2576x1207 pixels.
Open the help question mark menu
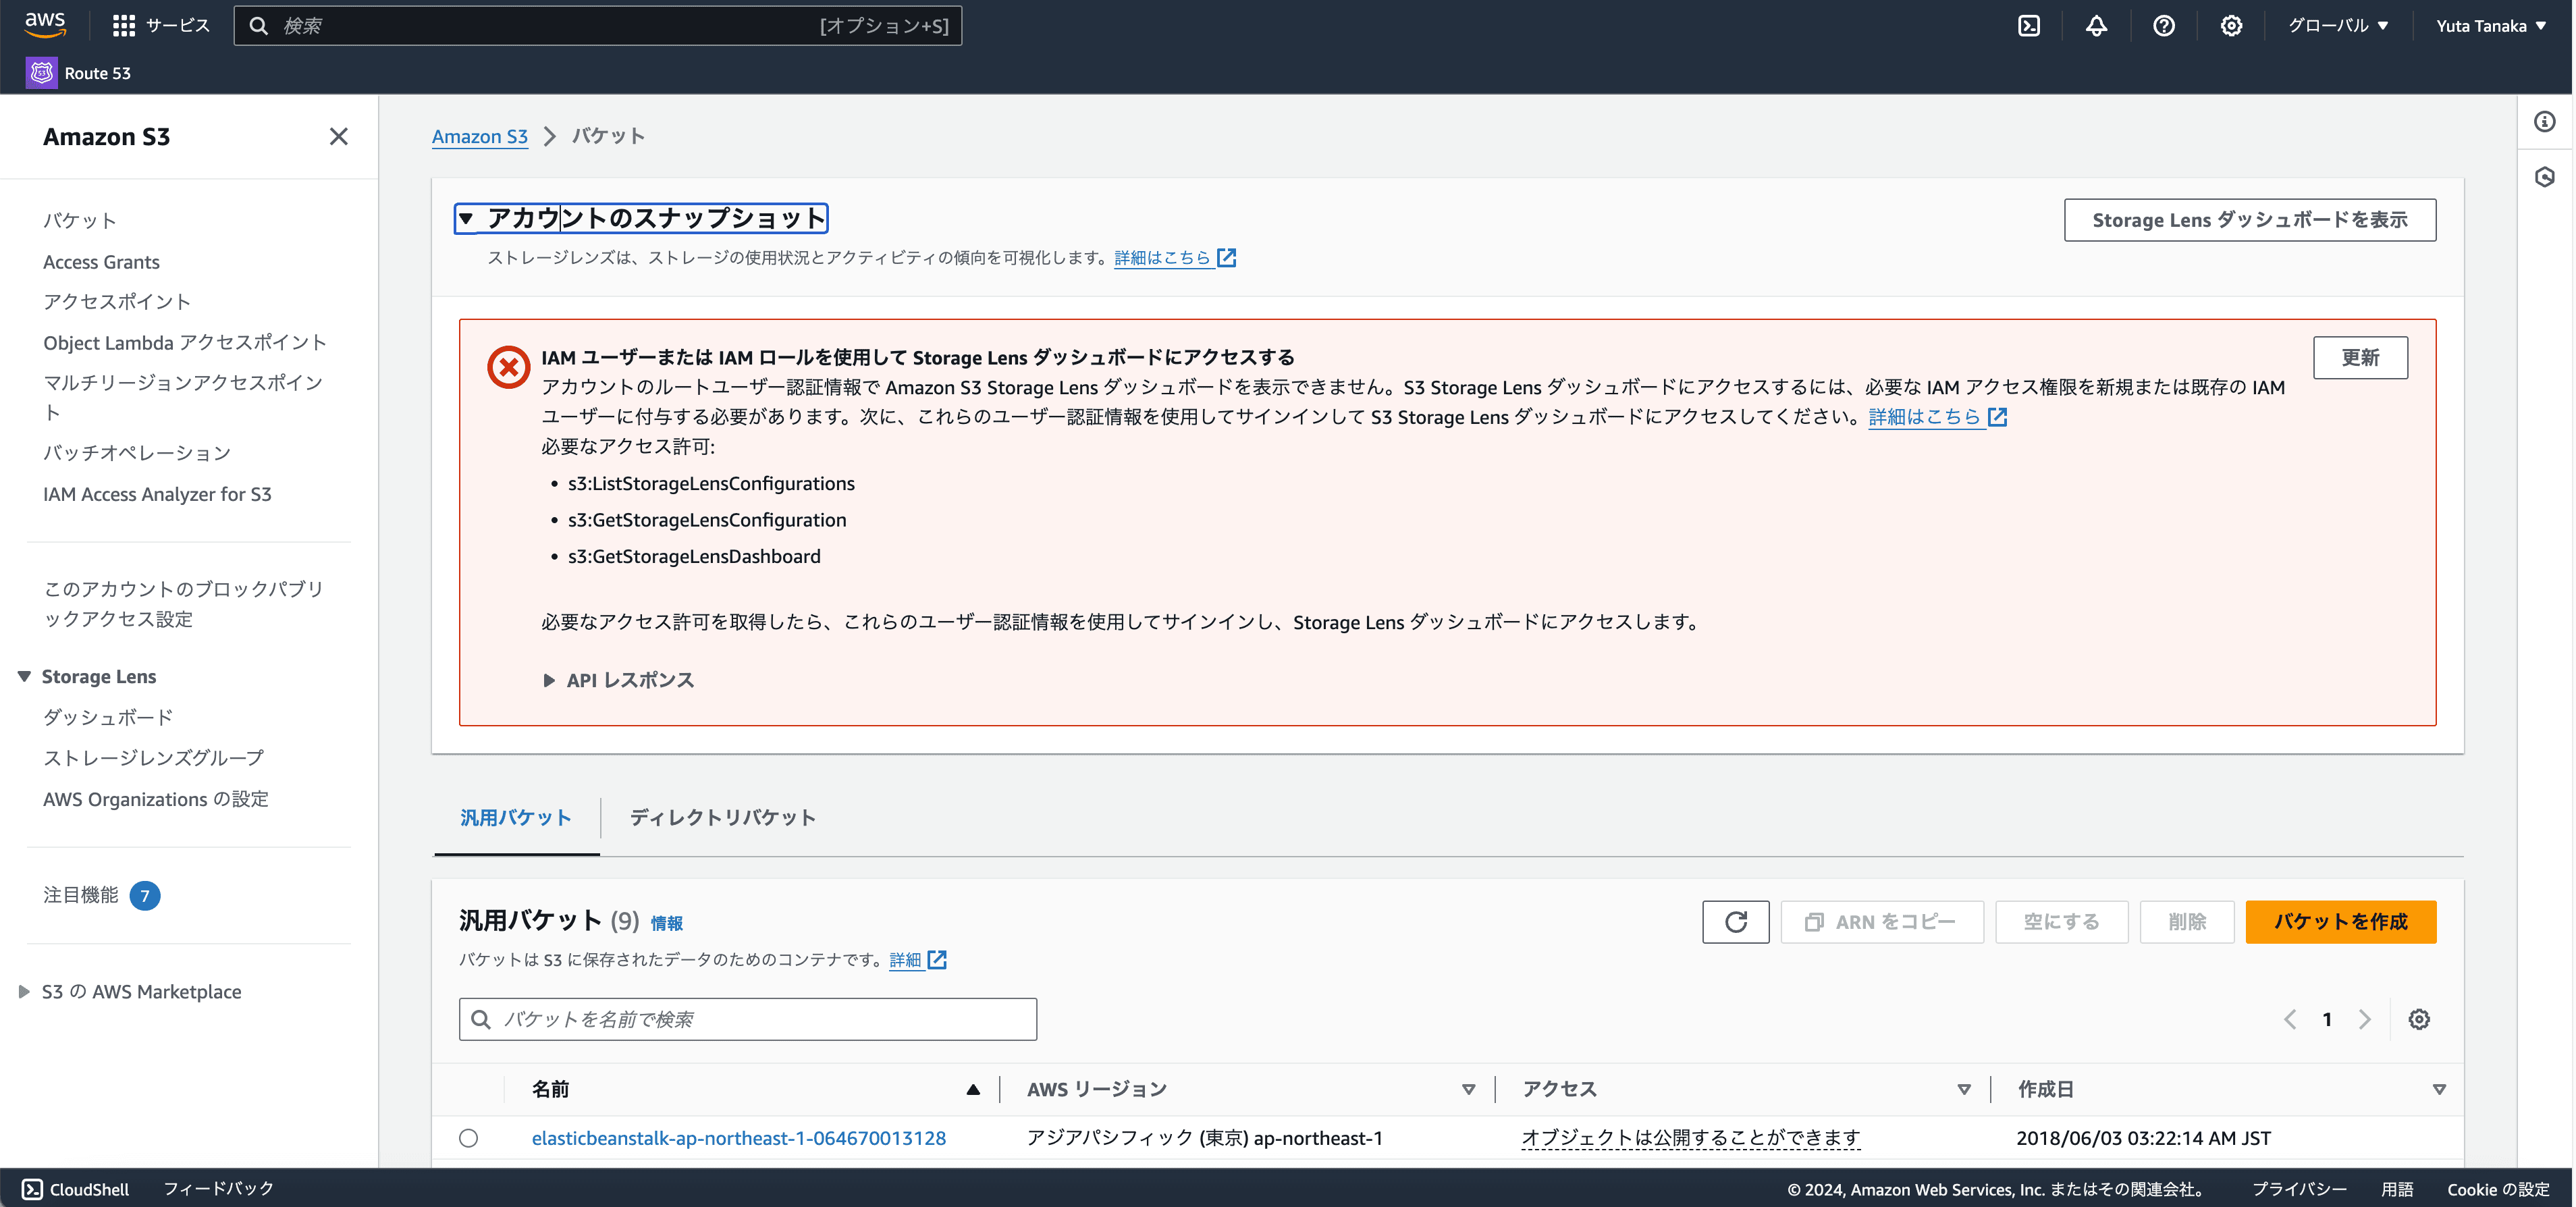(2164, 26)
